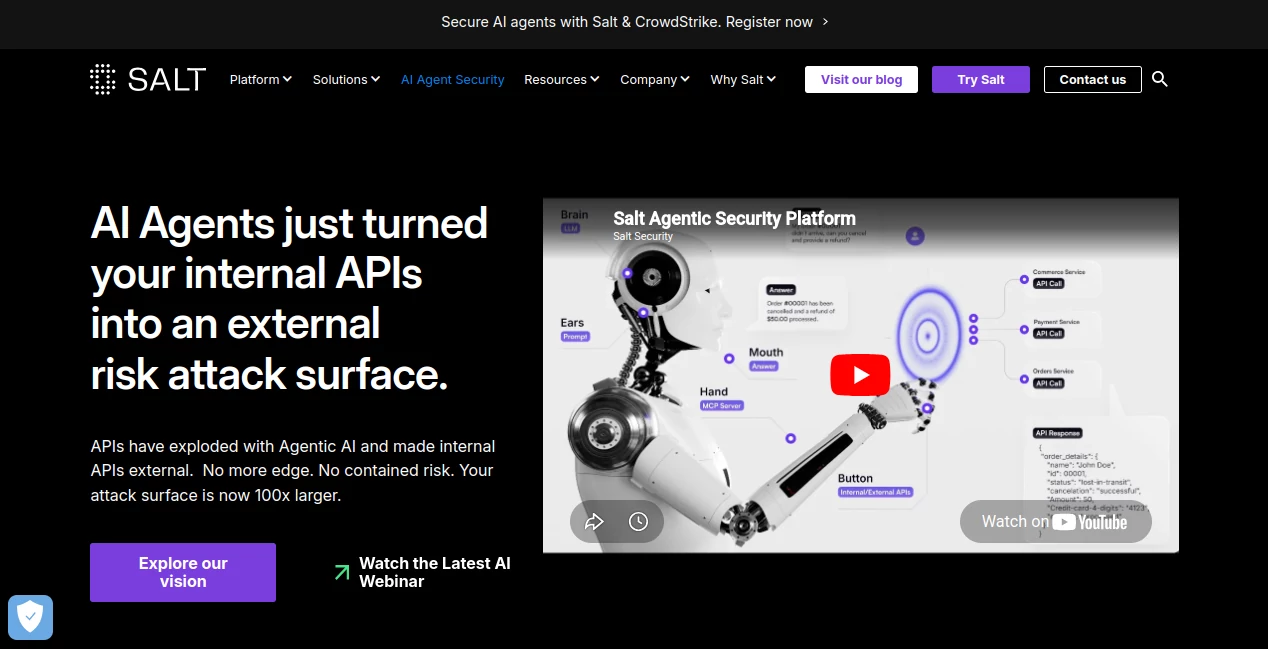The image size is (1268, 649).
Task: Open the Salt Agentic Security Platform video title
Action: (734, 218)
